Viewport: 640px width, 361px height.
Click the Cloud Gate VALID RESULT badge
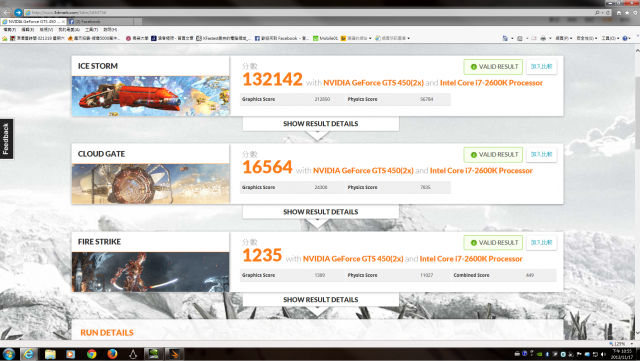point(493,155)
